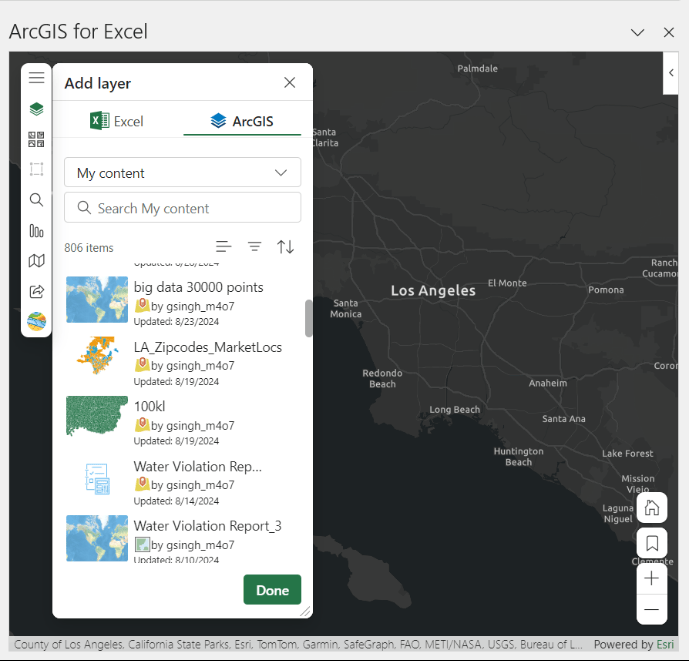
Task: Activate the rectangle selection tool
Action: [x=36, y=169]
